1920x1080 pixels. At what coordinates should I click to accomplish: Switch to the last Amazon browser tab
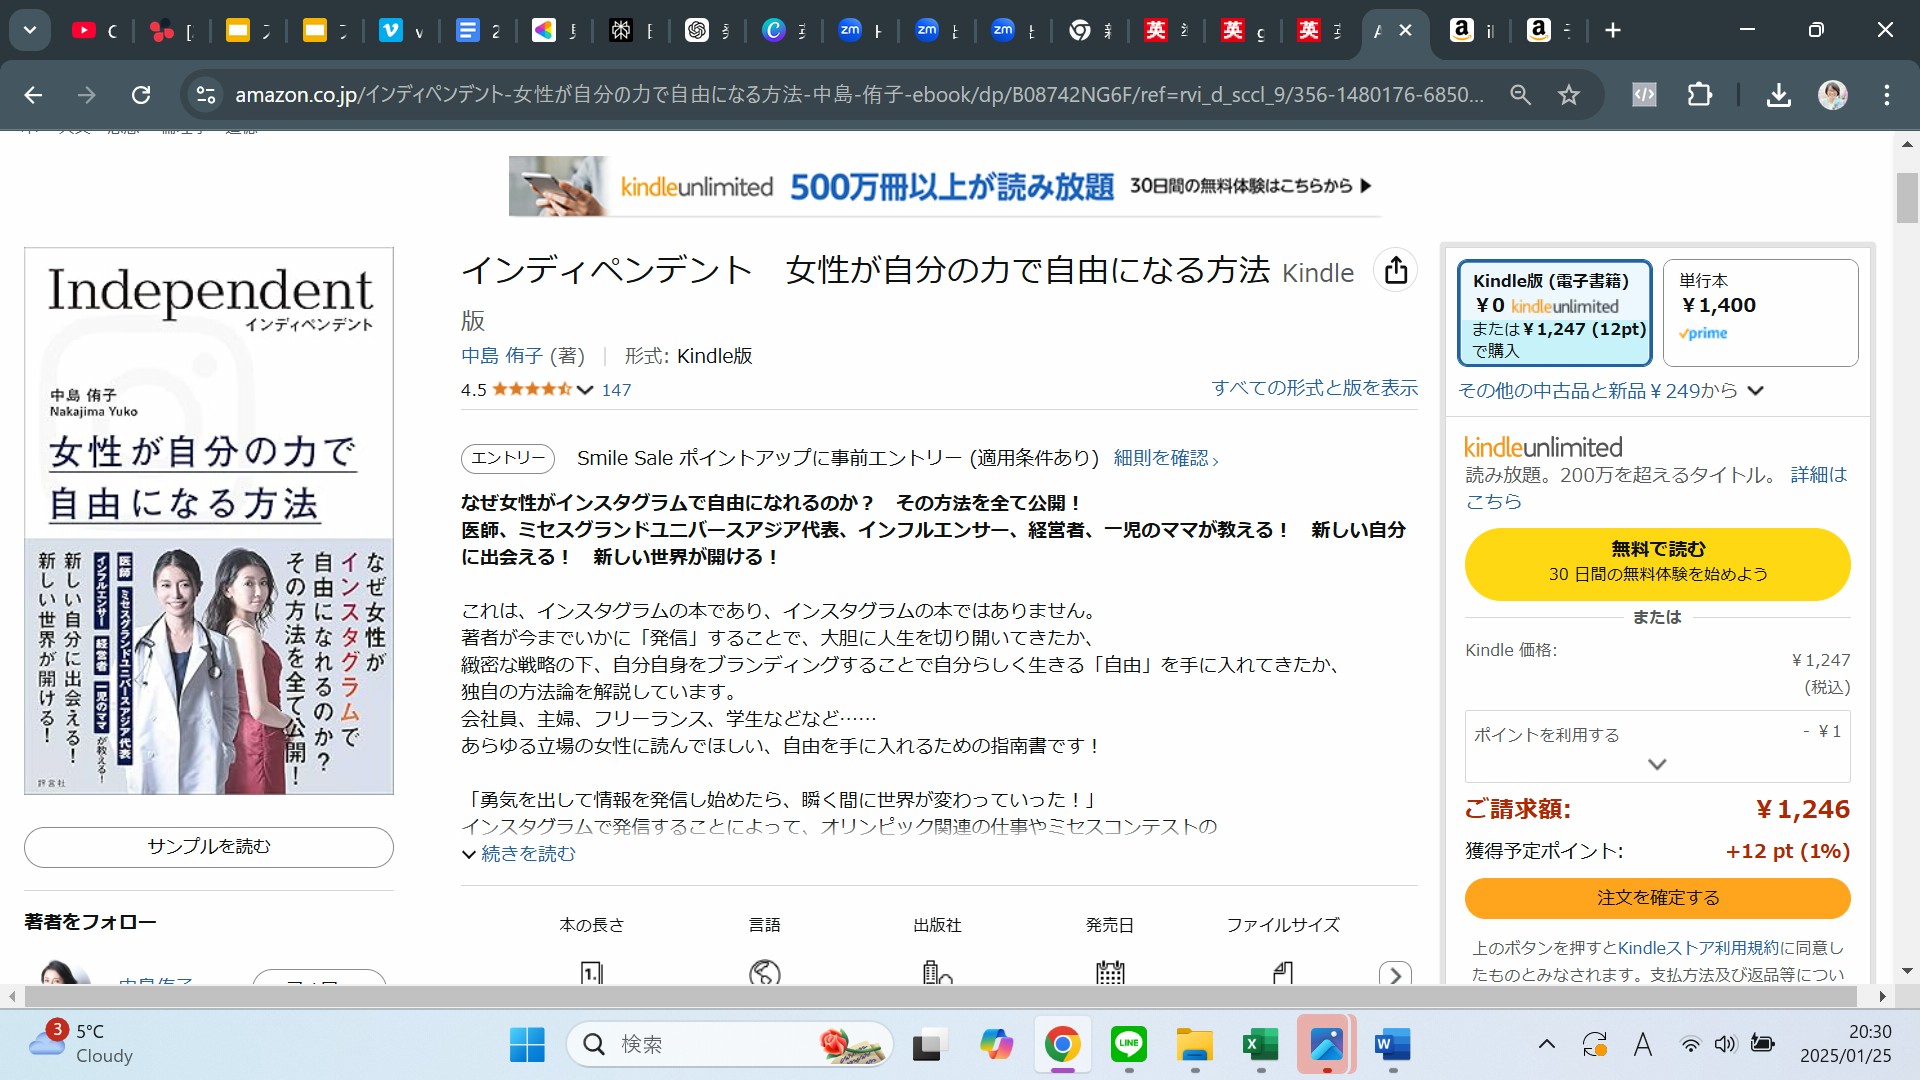pyautogui.click(x=1550, y=30)
